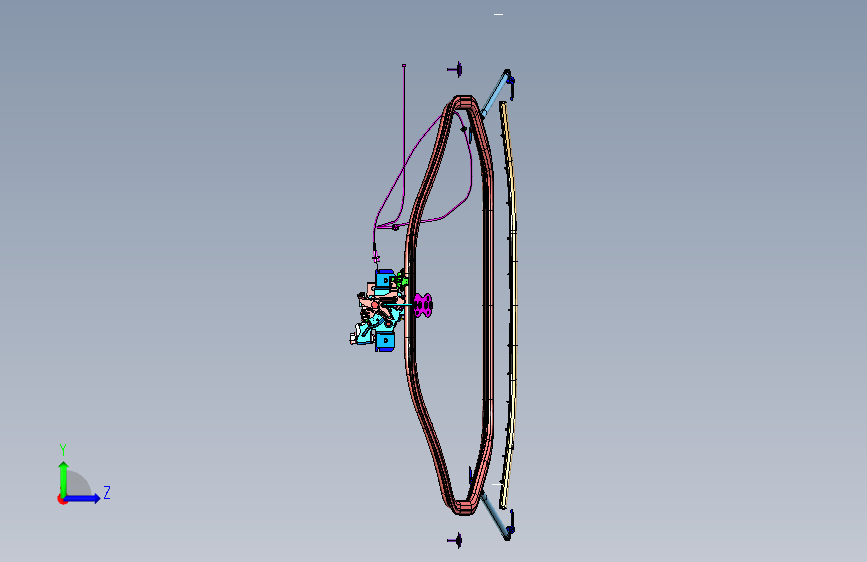Click the green Y axis arrow of triad
Image resolution: width=867 pixels, height=562 pixels.
pyautogui.click(x=64, y=478)
